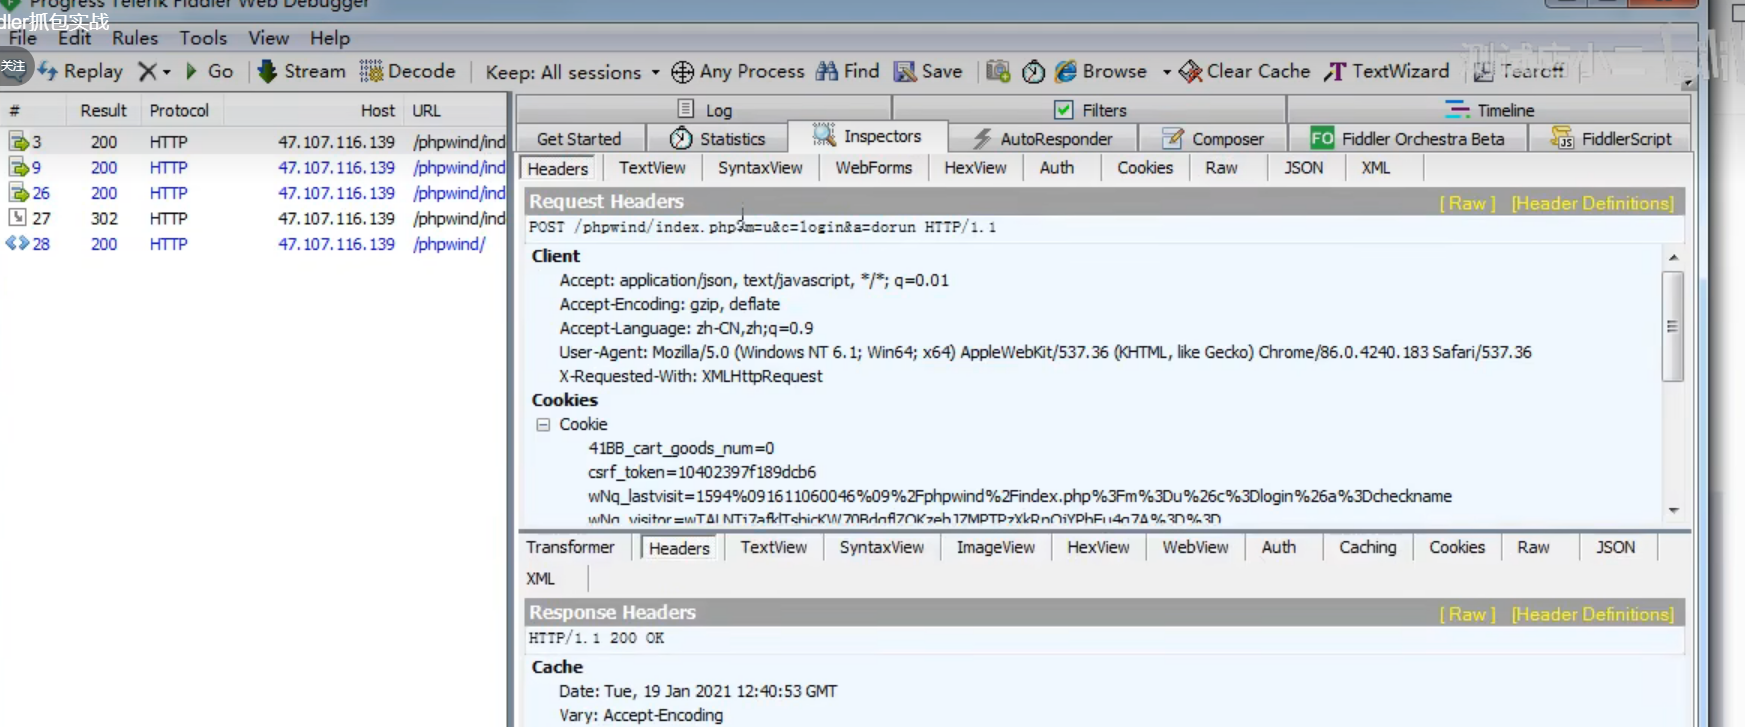Open the Browse dropdown arrow

[1166, 72]
